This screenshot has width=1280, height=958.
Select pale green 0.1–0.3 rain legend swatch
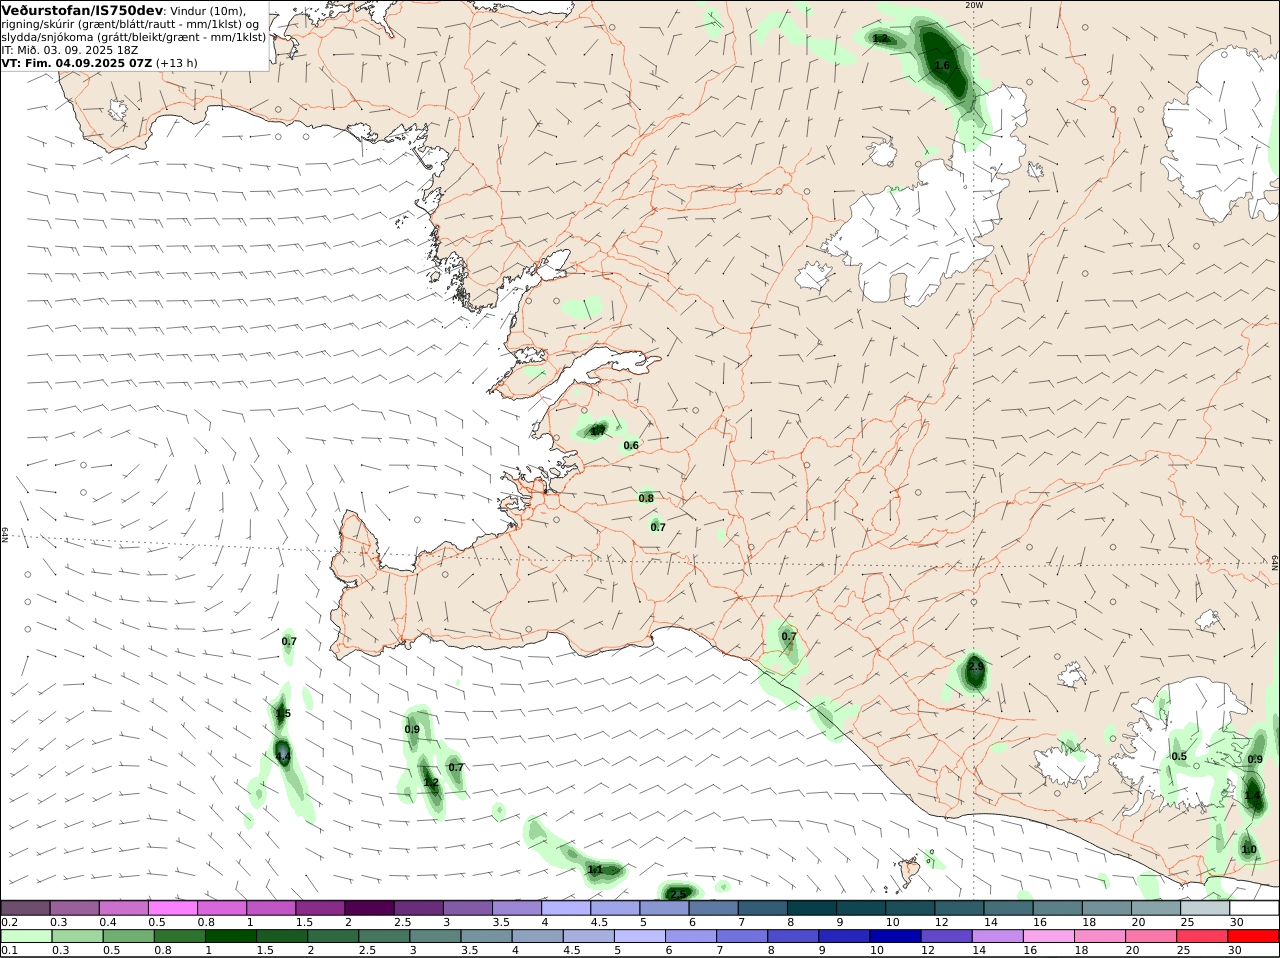(26, 937)
